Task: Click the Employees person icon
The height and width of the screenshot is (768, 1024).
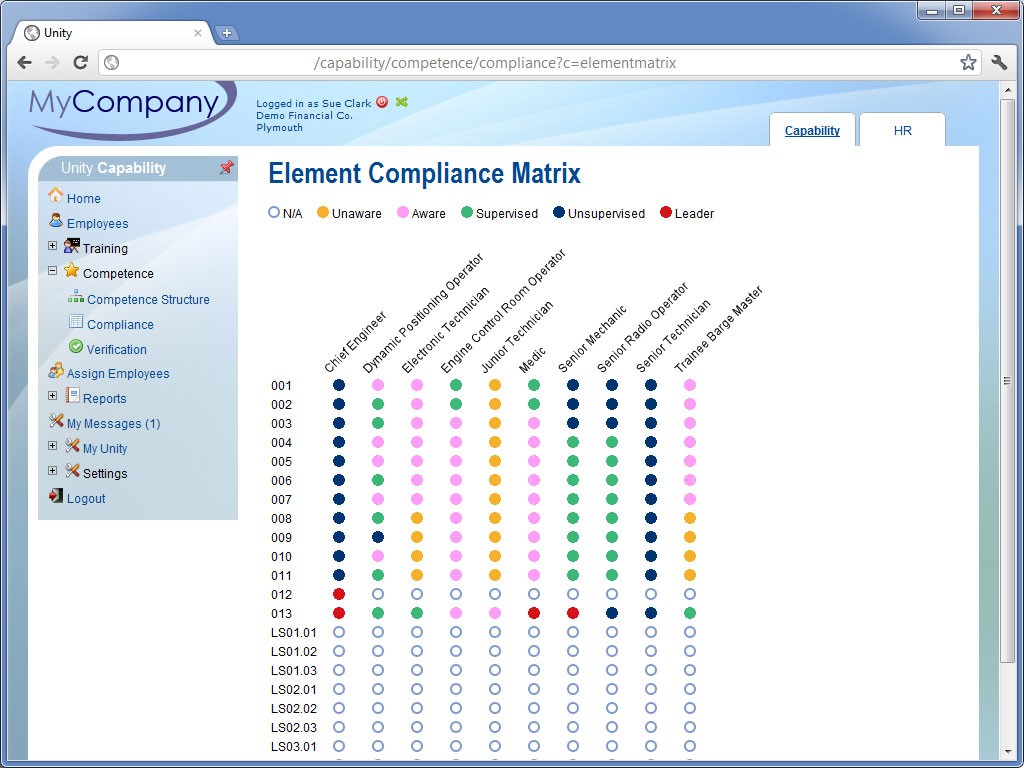Action: pyautogui.click(x=56, y=221)
